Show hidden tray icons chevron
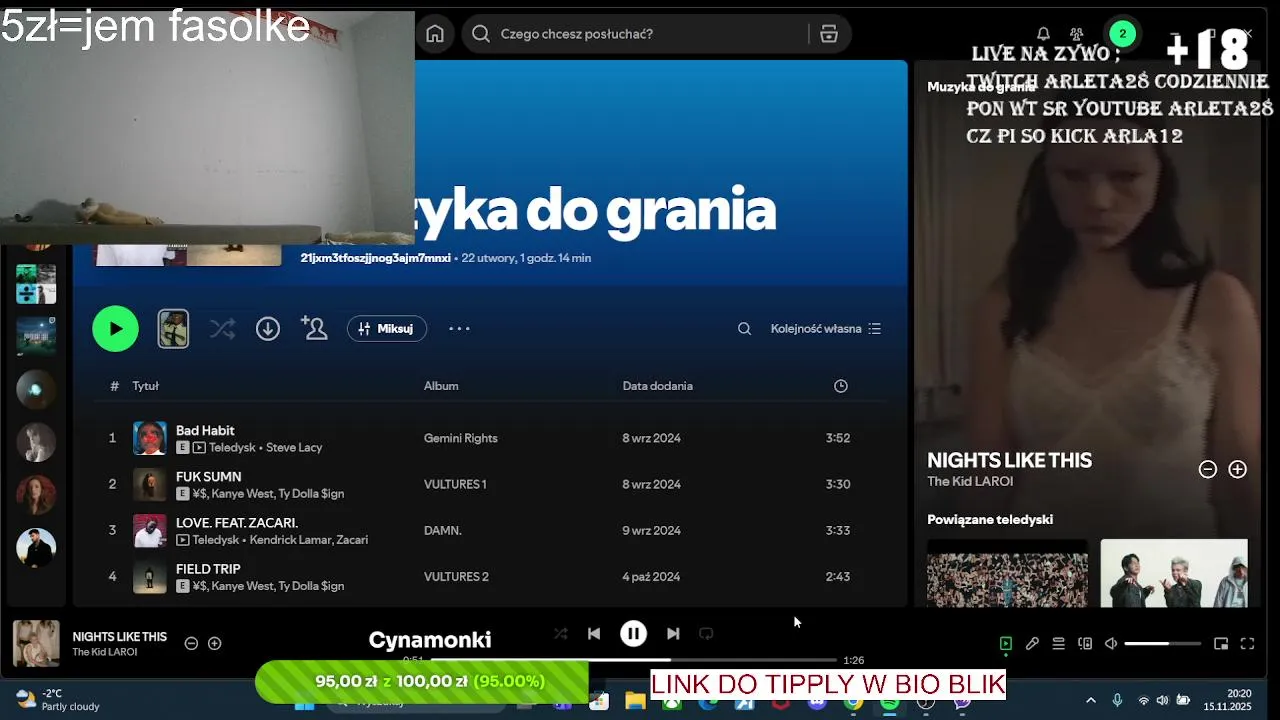The image size is (1280, 720). pyautogui.click(x=1091, y=700)
